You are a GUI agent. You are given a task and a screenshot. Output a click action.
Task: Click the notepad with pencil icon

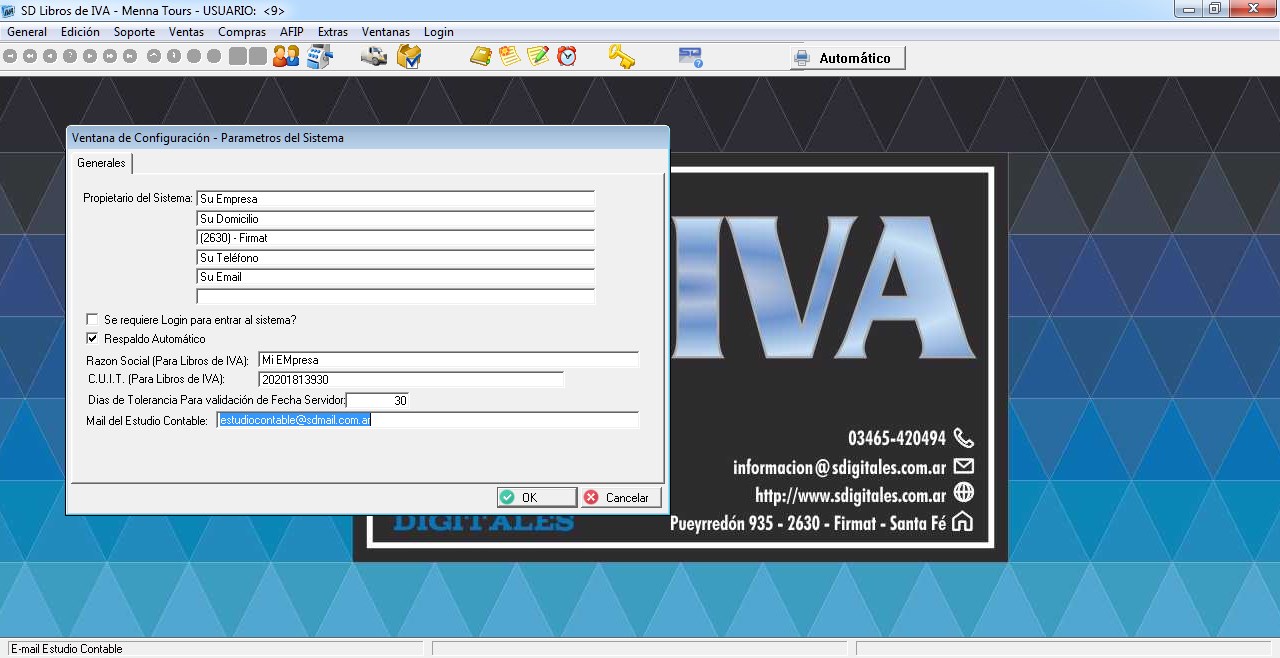pos(538,57)
